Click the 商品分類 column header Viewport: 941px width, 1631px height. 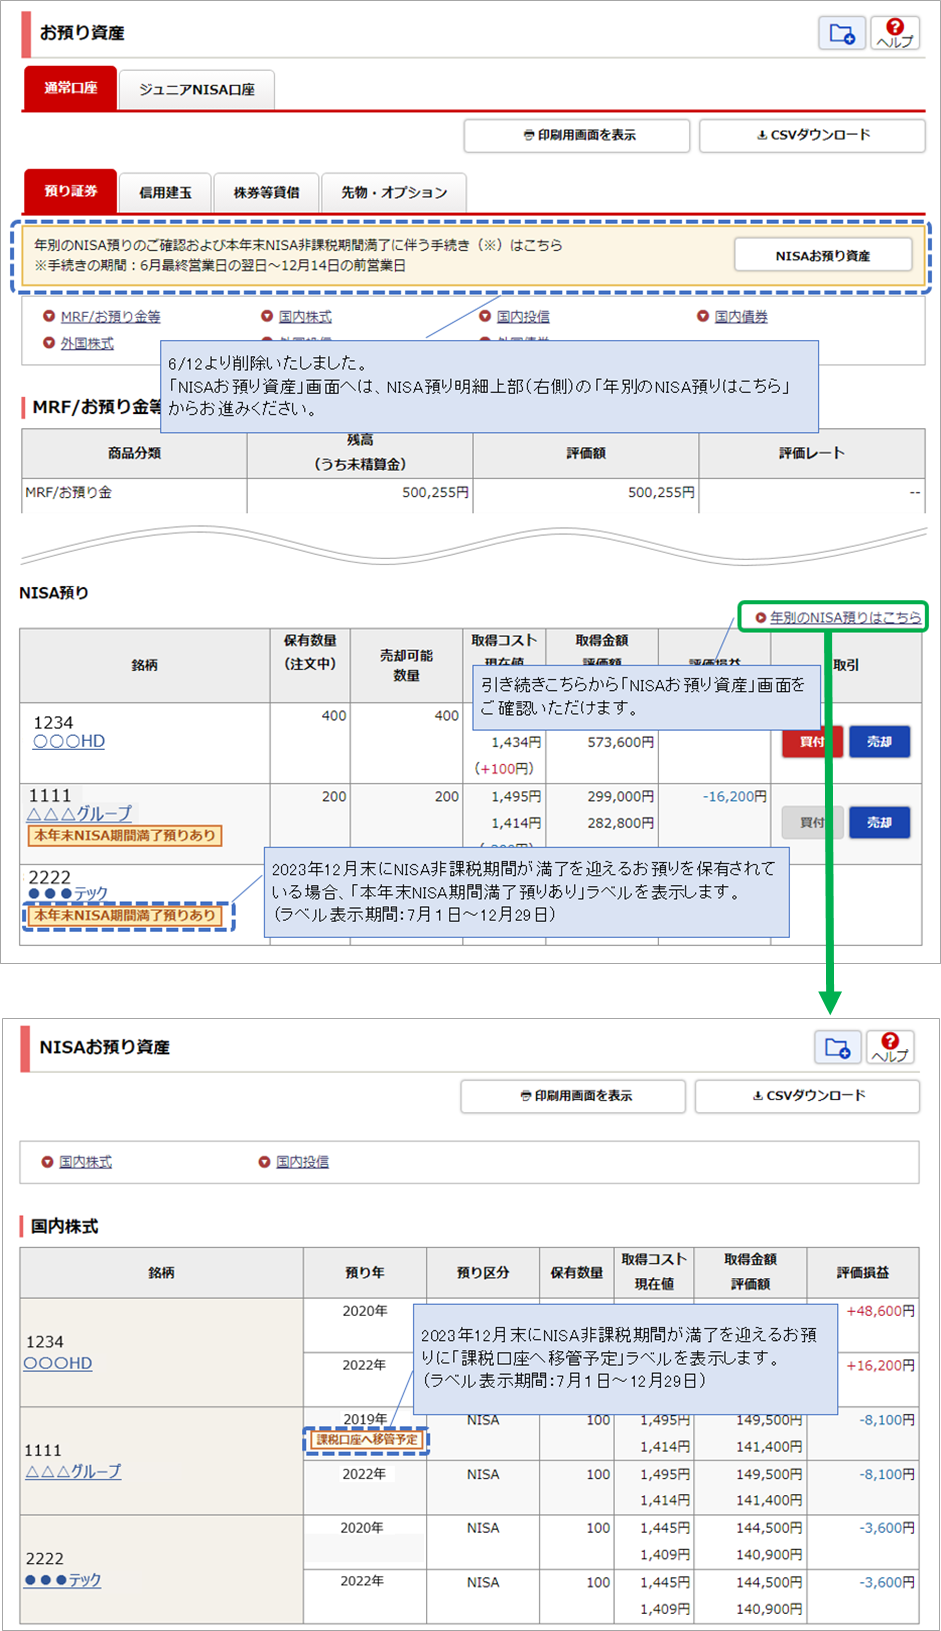[135, 453]
